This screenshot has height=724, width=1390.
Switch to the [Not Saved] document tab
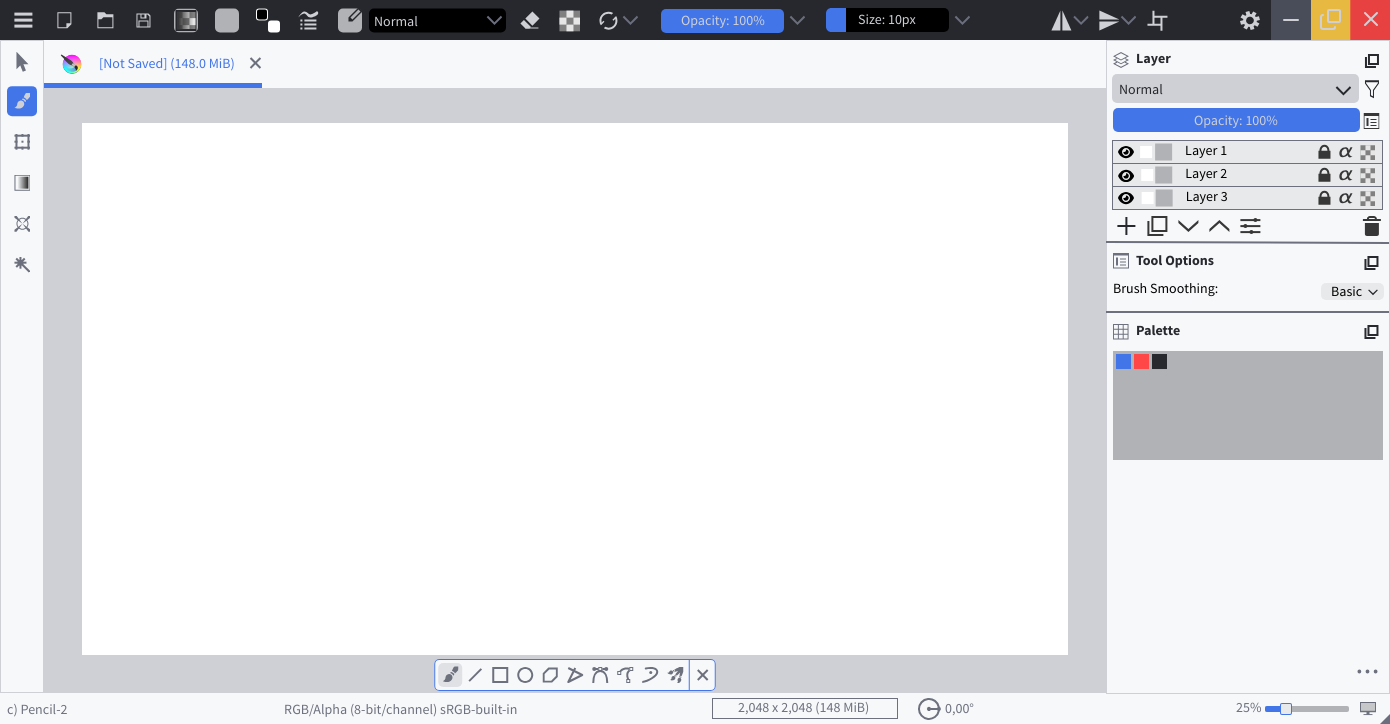[x=166, y=63]
